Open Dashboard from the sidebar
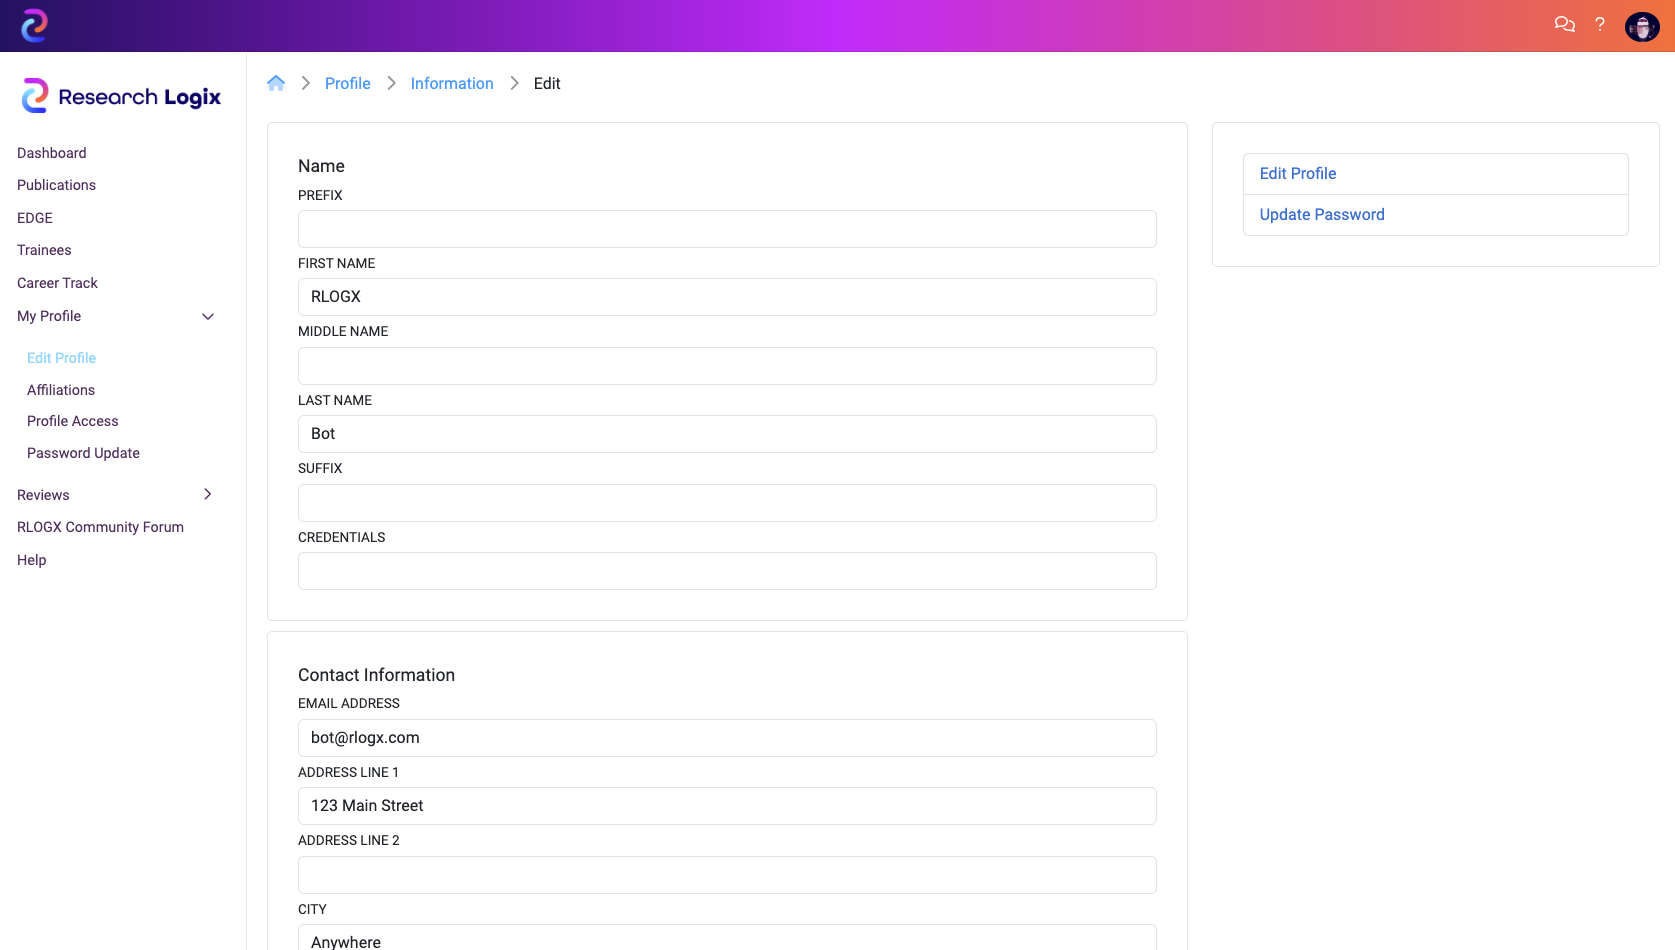Screen dimensions: 1675x950 pyautogui.click(x=52, y=153)
